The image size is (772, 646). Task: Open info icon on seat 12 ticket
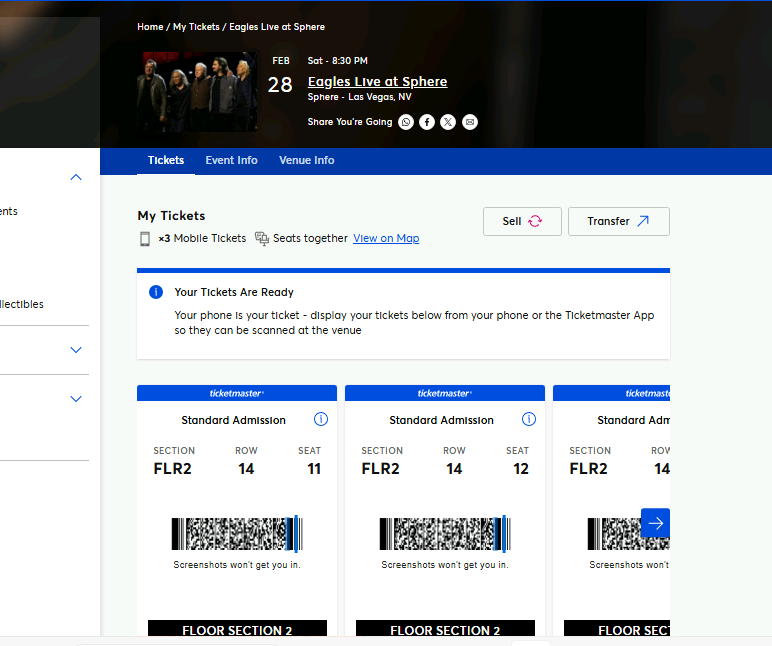tap(529, 420)
